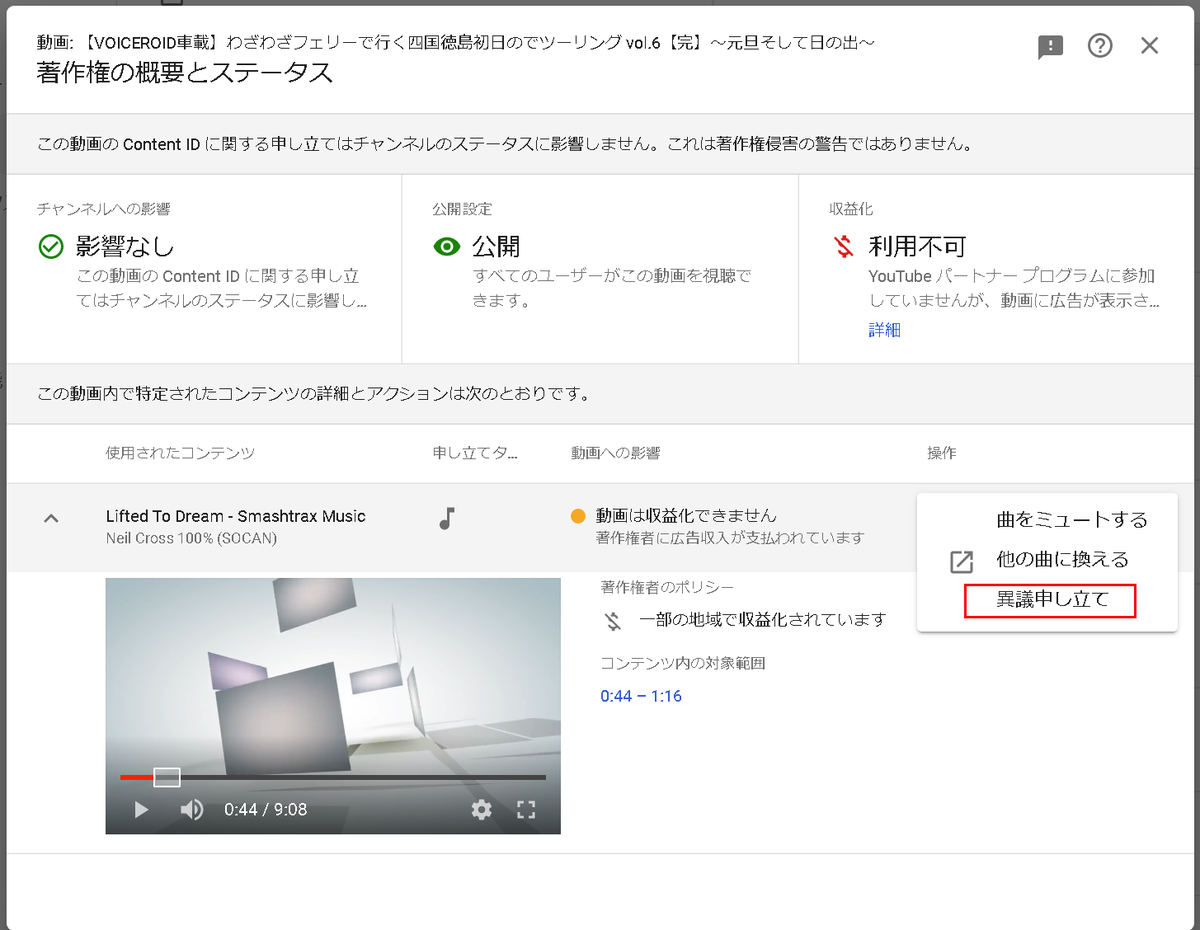Image resolution: width=1200 pixels, height=930 pixels.
Task: Click dollar-slash icon beside policy text
Action: 613,620
